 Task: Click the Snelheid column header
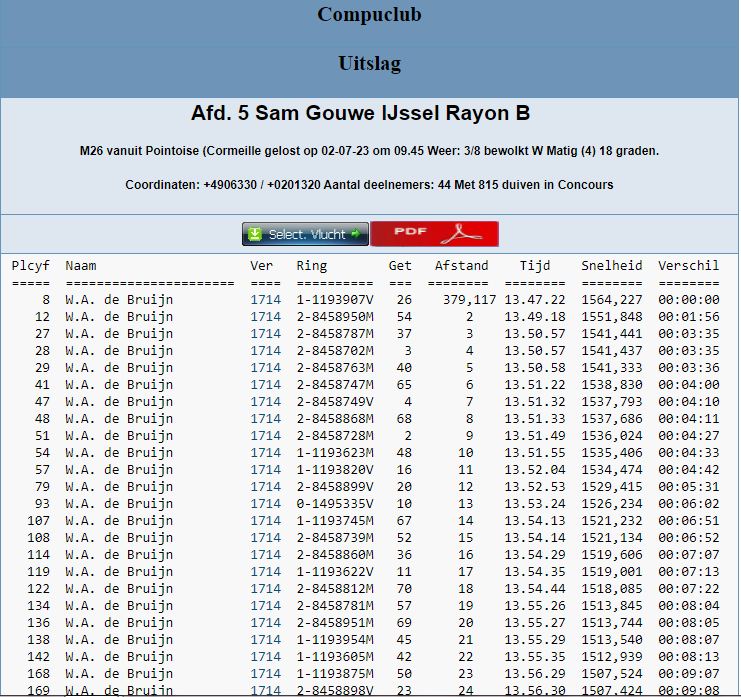coord(612,266)
